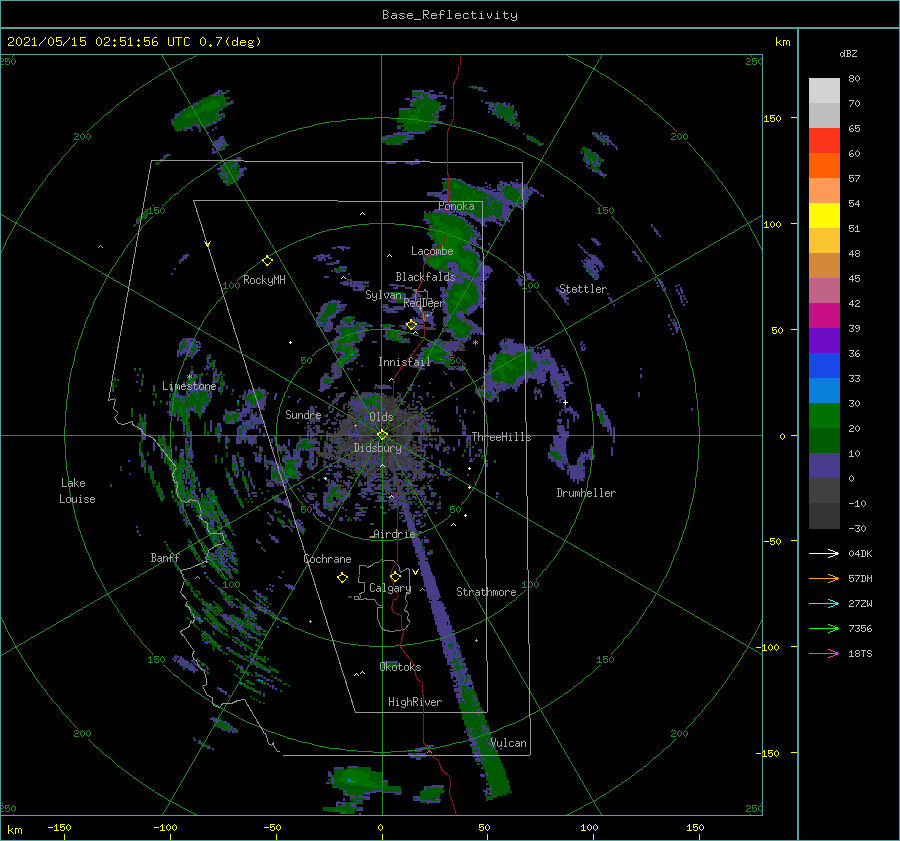900x841 pixels.
Task: Click the Lake Louise label
Action: [77, 491]
